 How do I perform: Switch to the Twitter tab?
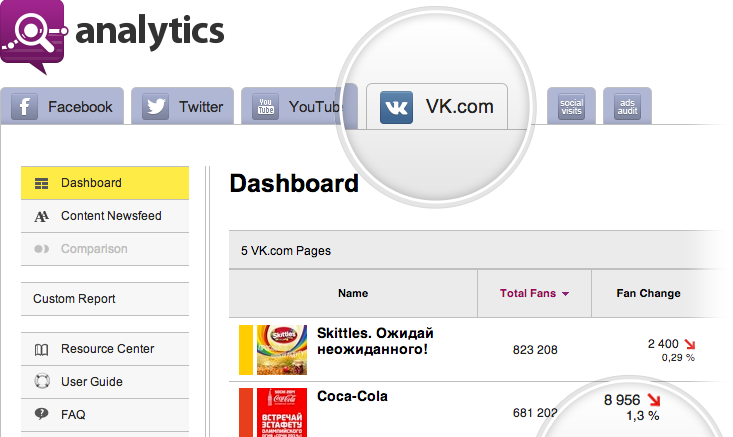(183, 107)
